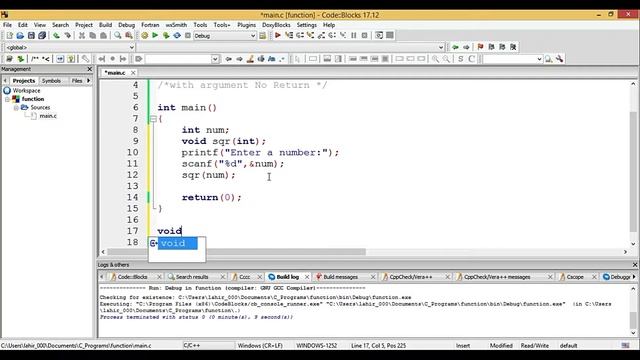The height and width of the screenshot is (360, 640).
Task: Open the Settings menu
Action: click(307, 25)
